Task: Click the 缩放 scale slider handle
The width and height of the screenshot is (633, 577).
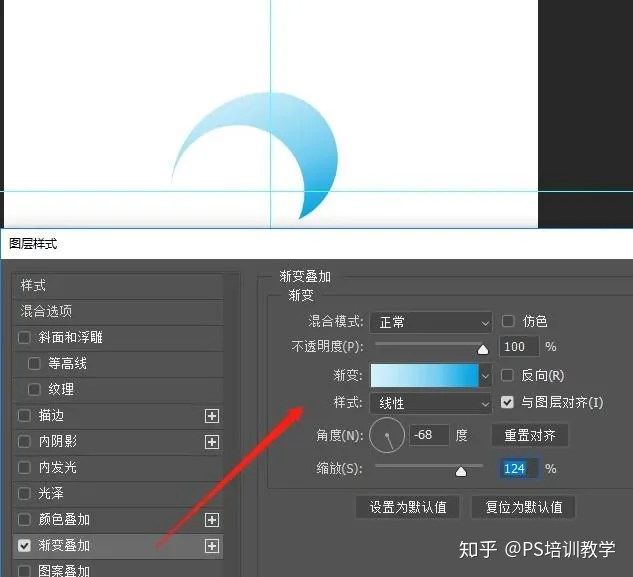Action: click(461, 471)
